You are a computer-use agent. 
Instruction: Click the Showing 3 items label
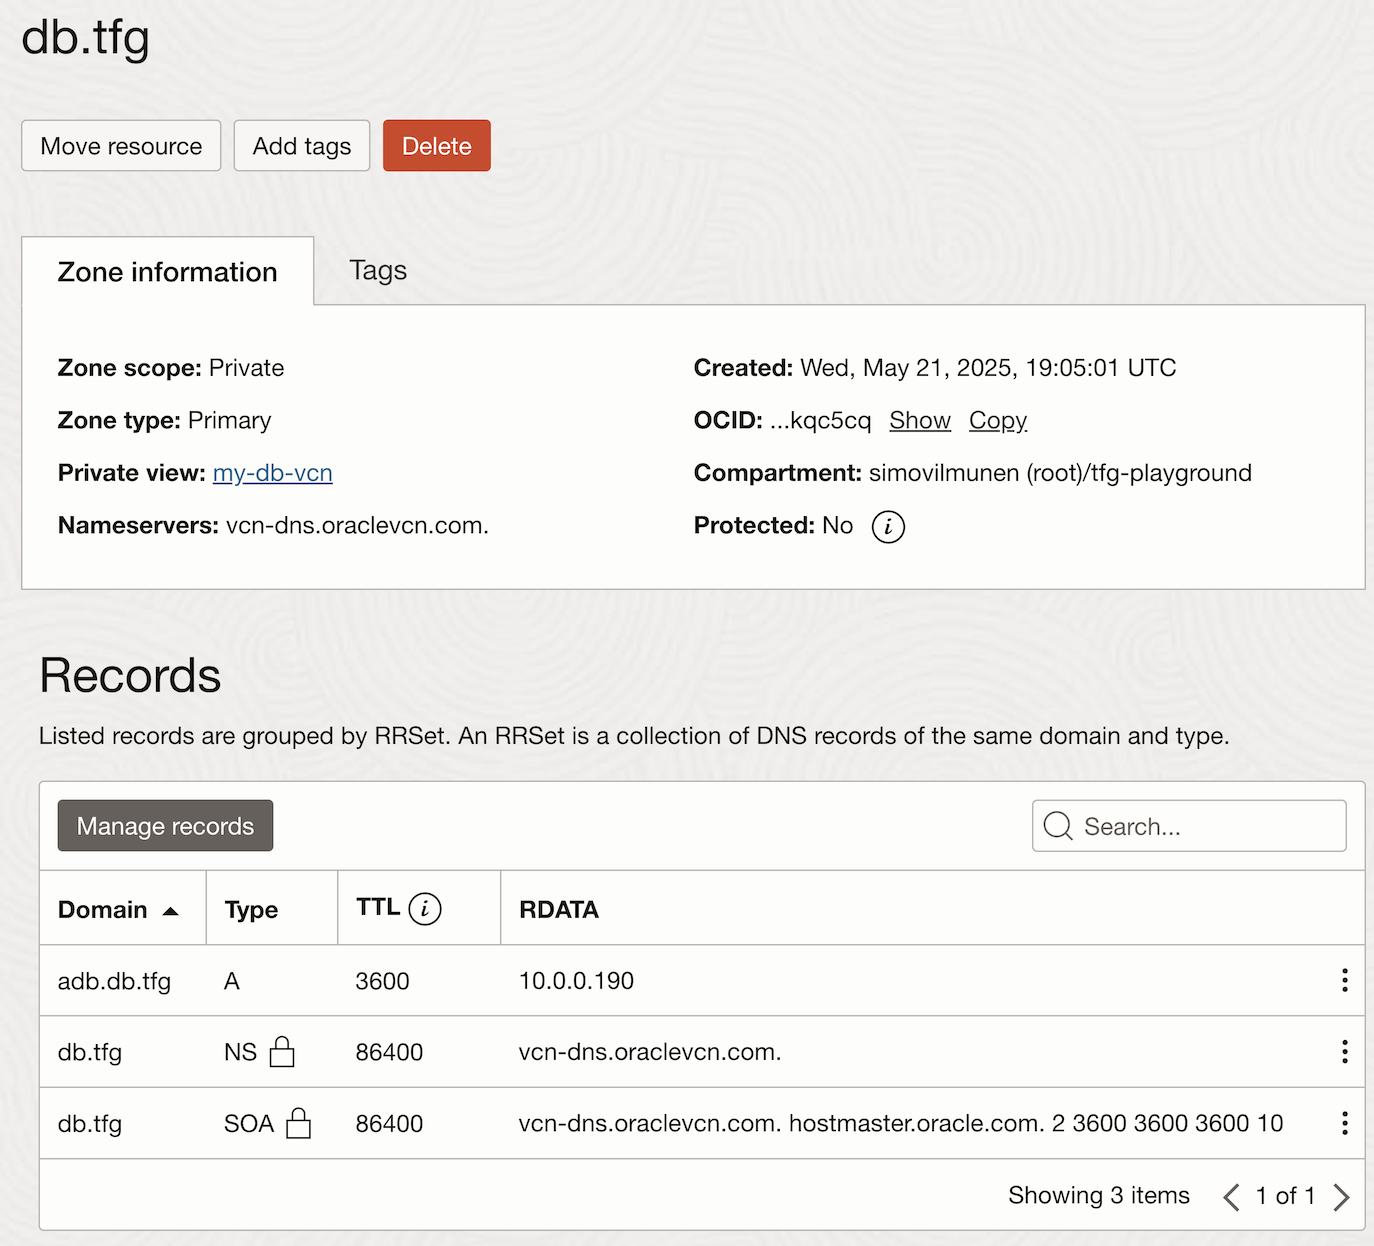point(1099,1195)
